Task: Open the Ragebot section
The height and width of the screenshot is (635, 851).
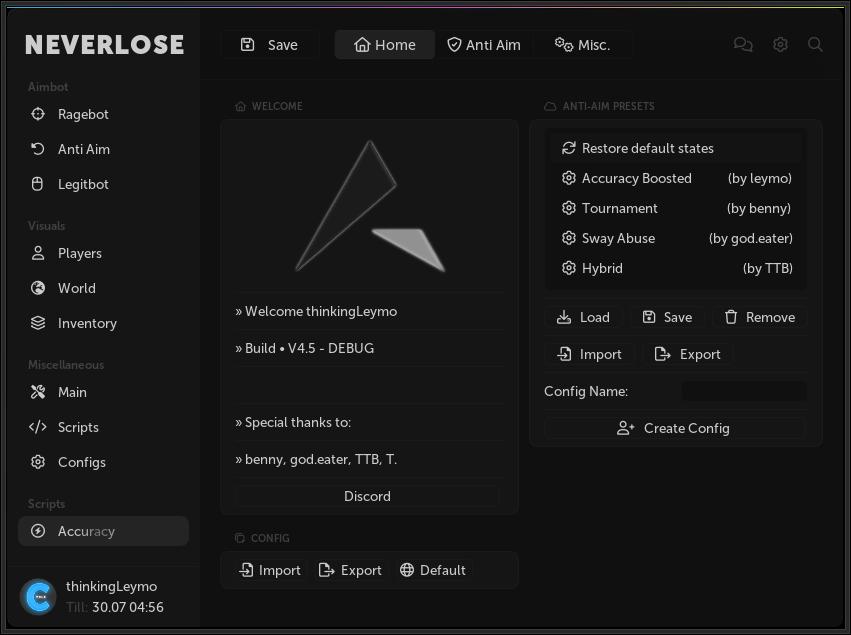Action: (82, 114)
